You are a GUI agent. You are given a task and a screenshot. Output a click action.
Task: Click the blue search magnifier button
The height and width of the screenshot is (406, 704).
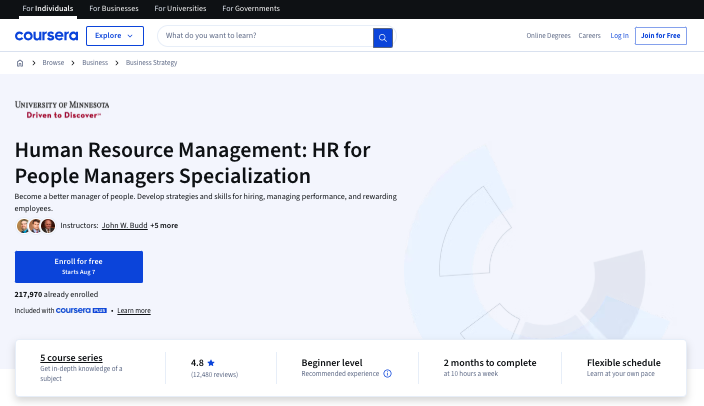pos(383,37)
